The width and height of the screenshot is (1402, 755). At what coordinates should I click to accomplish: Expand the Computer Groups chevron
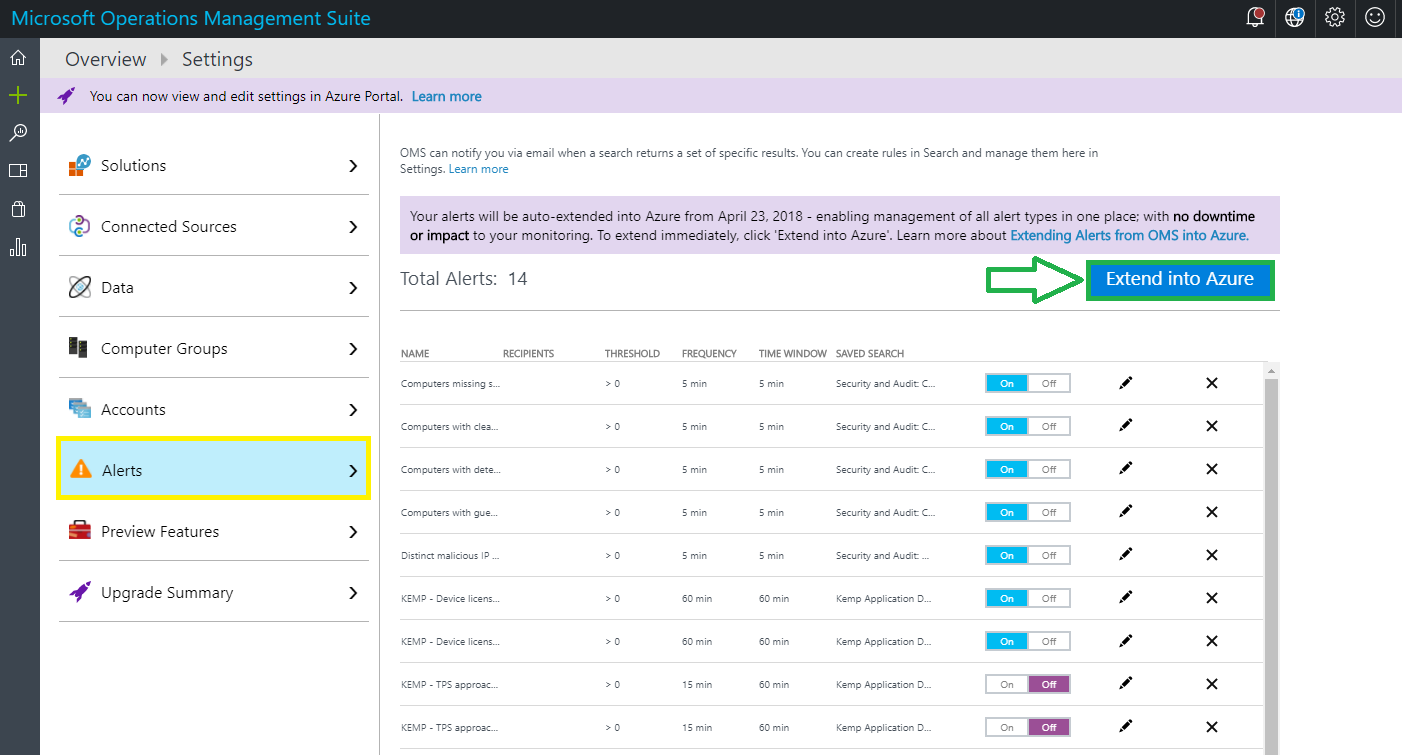[x=353, y=349]
